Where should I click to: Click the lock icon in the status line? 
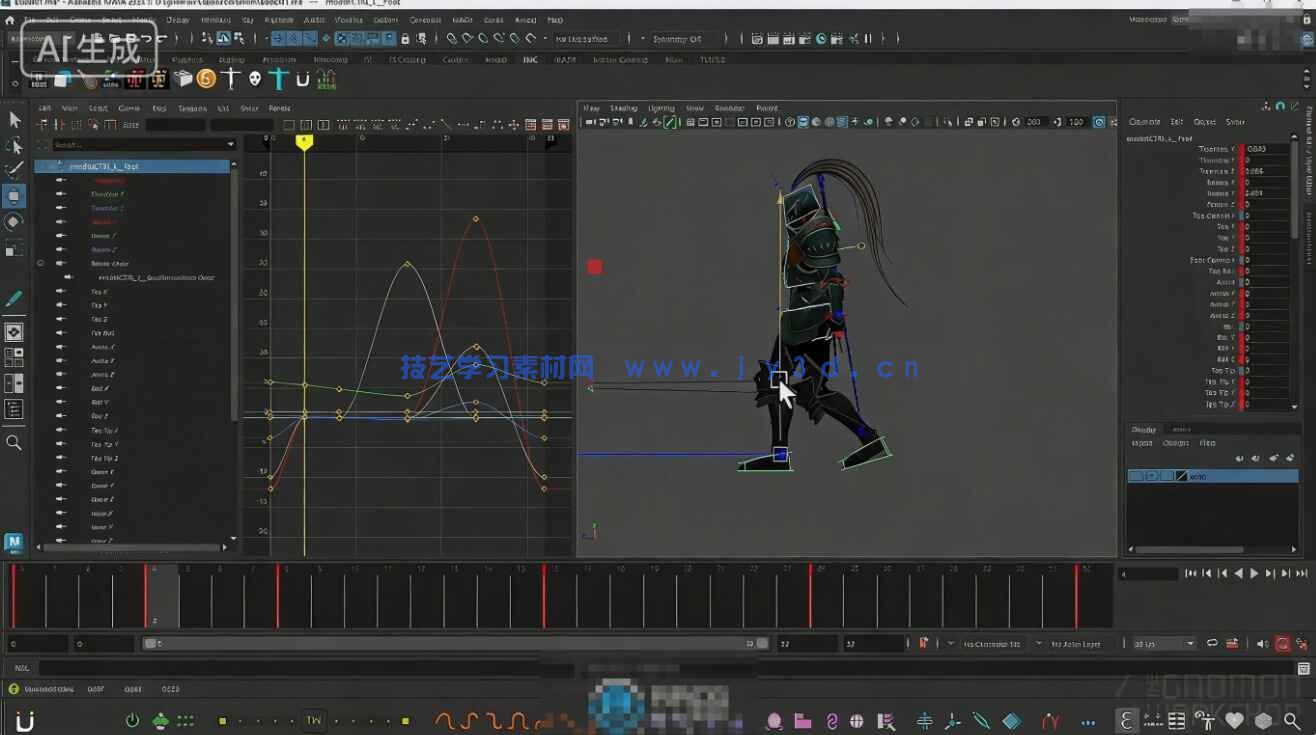coord(405,39)
